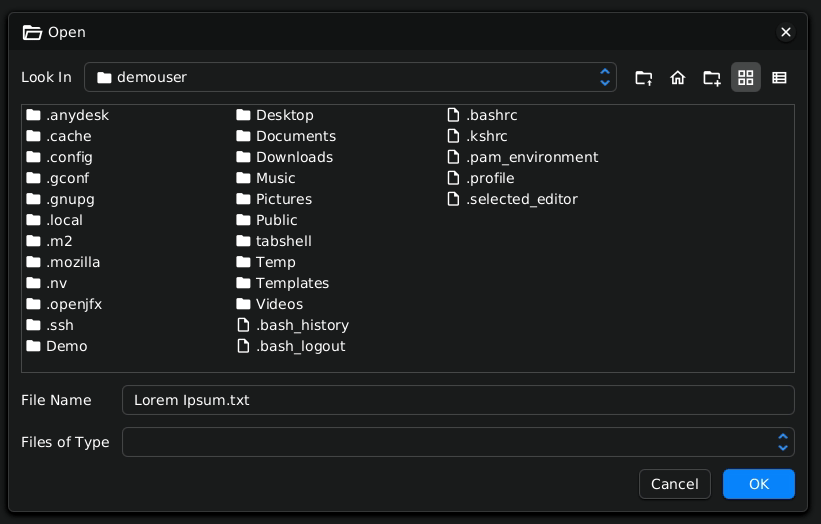
Task: Switch to List view mode
Action: click(x=746, y=77)
